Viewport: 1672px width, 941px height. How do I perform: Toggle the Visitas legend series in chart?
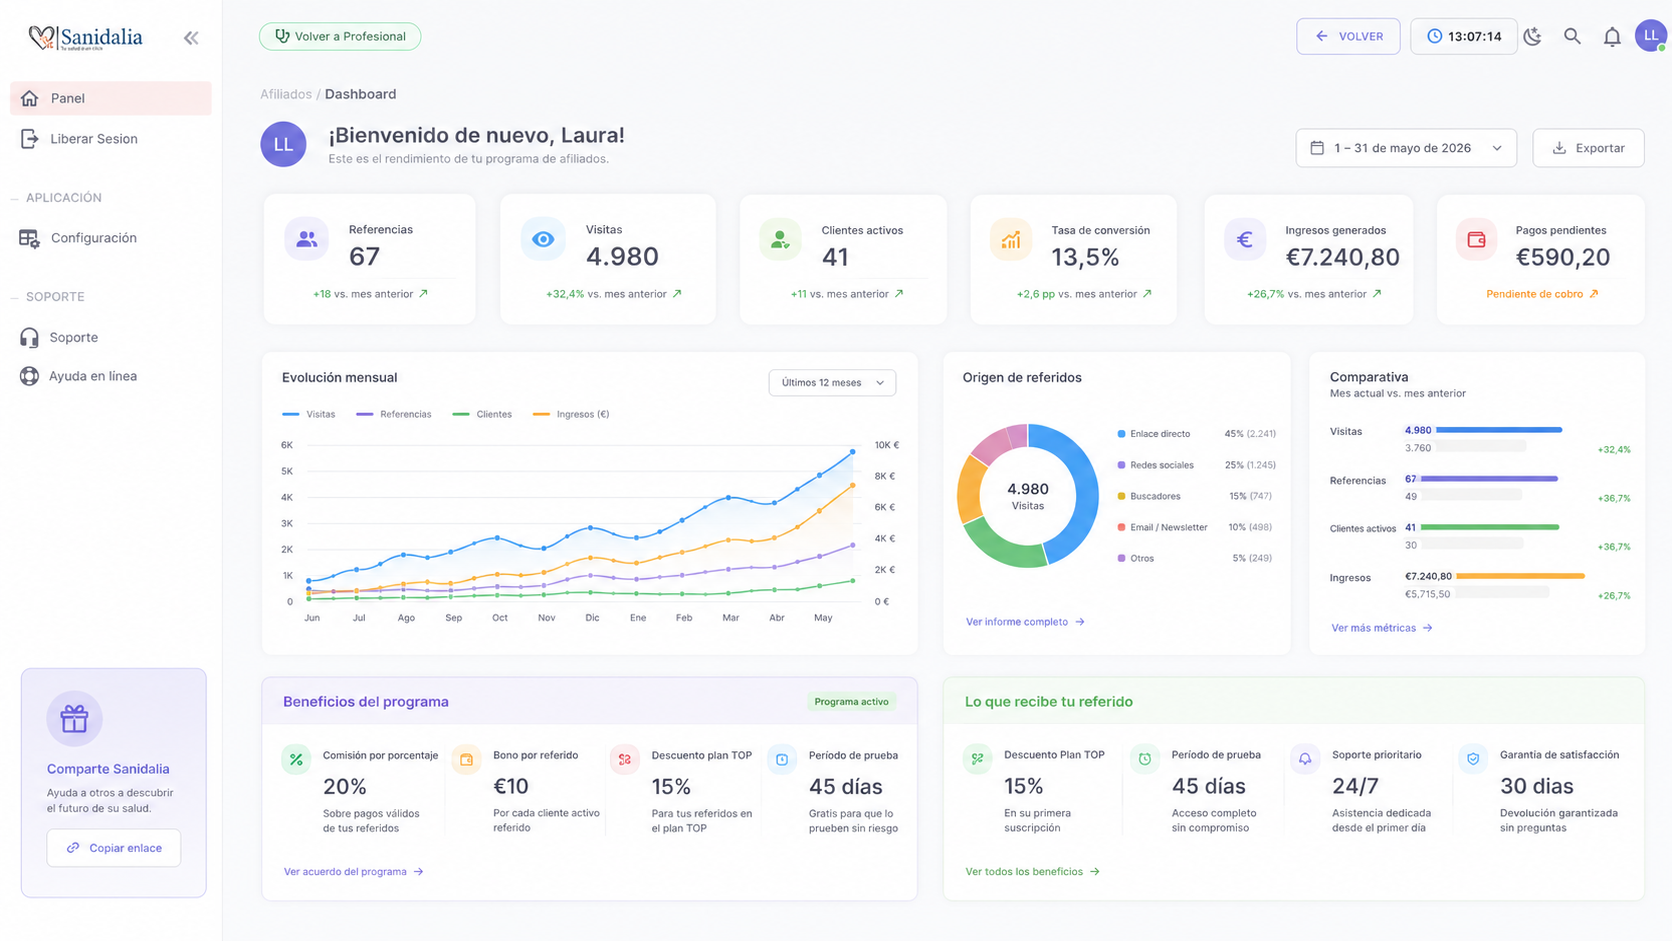(x=309, y=414)
